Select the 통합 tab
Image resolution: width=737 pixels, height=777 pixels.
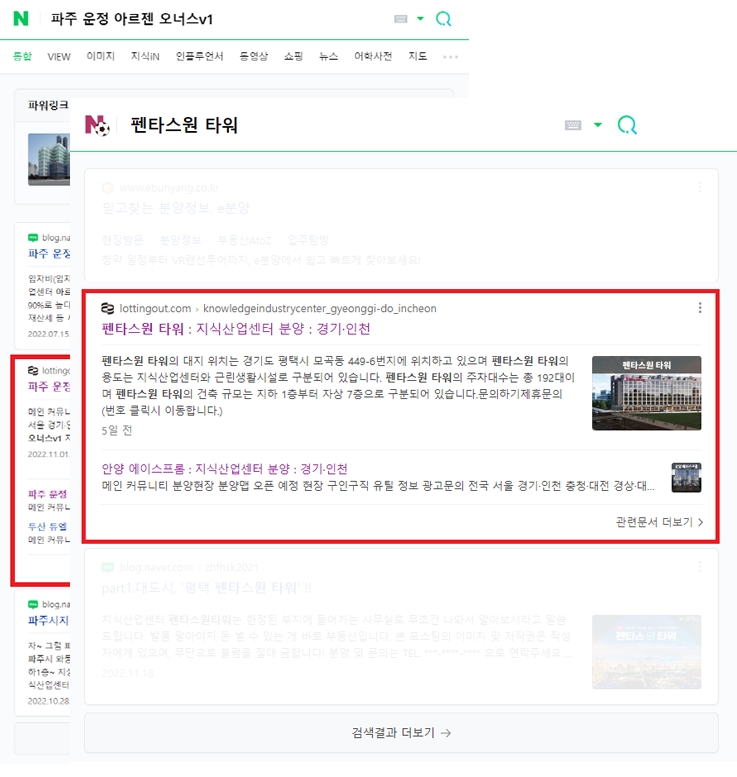click(x=22, y=56)
